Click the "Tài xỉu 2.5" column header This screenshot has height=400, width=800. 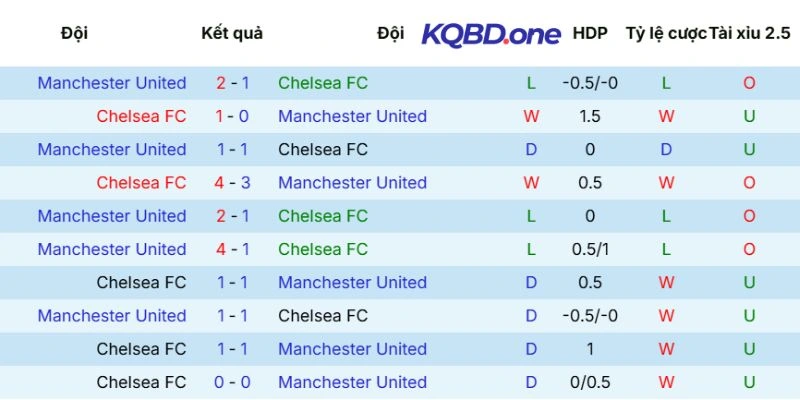pos(749,34)
